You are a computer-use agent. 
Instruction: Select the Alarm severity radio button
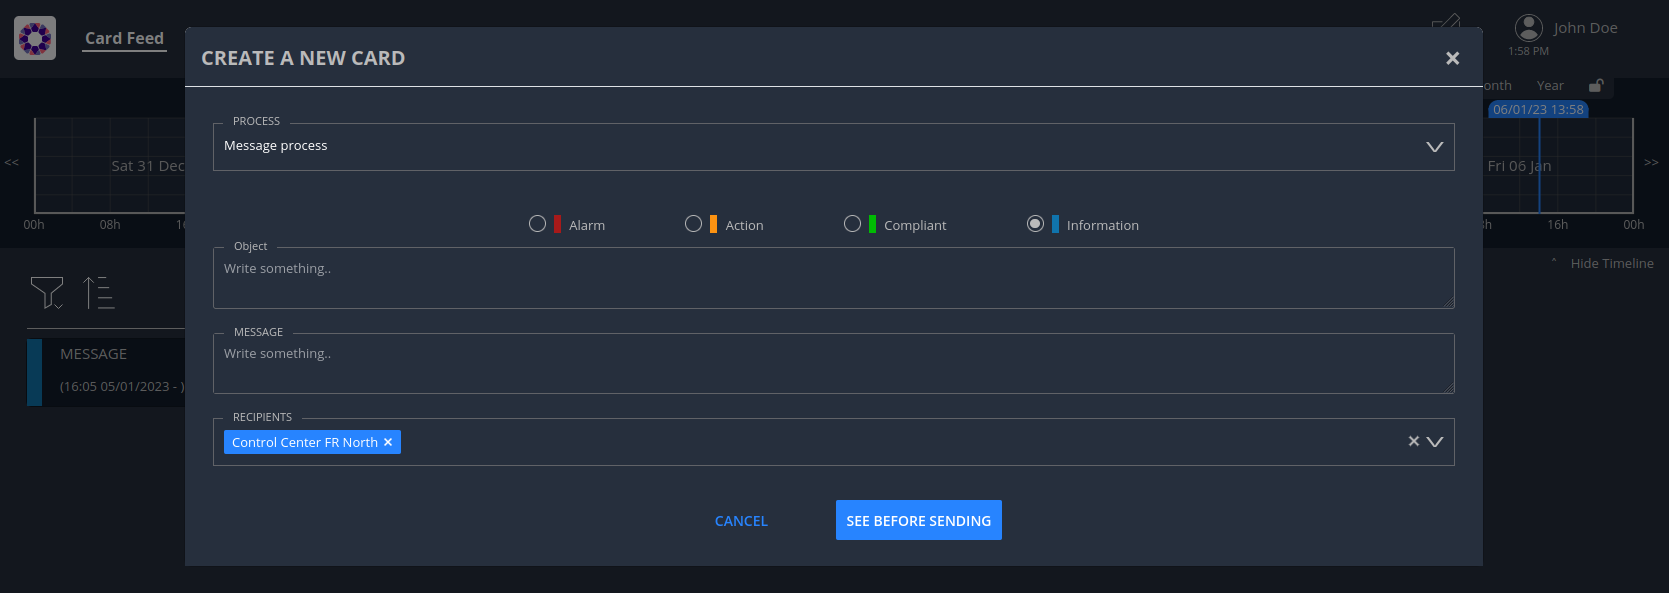(x=537, y=224)
